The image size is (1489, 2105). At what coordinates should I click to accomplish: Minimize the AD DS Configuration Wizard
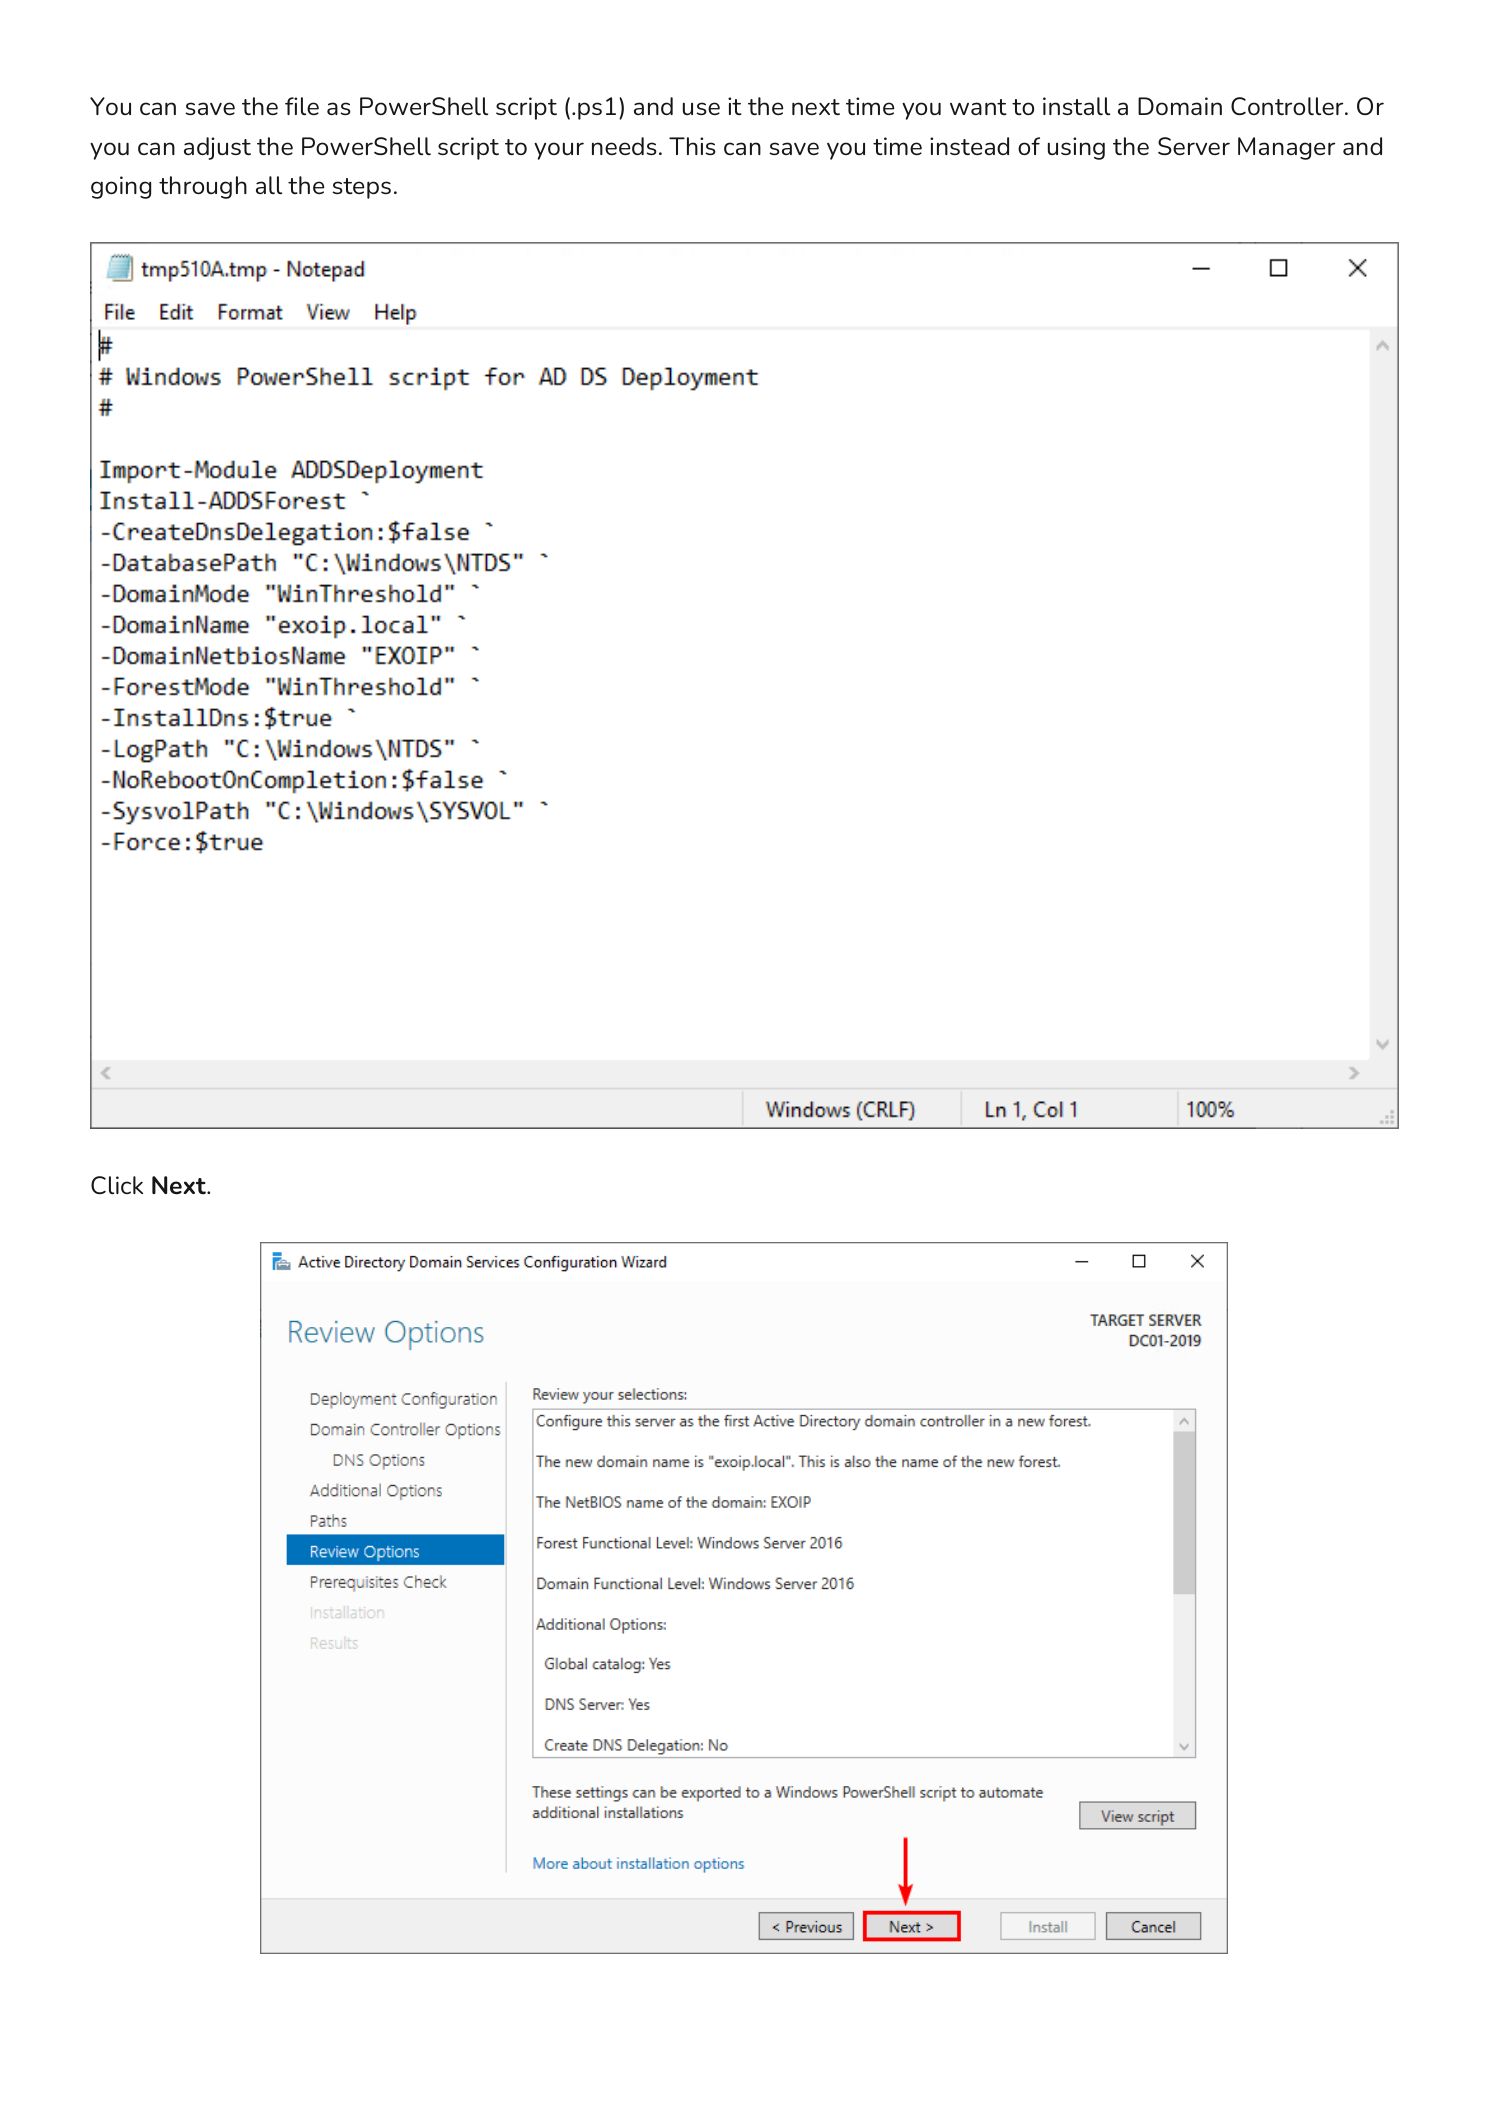click(x=1081, y=1261)
